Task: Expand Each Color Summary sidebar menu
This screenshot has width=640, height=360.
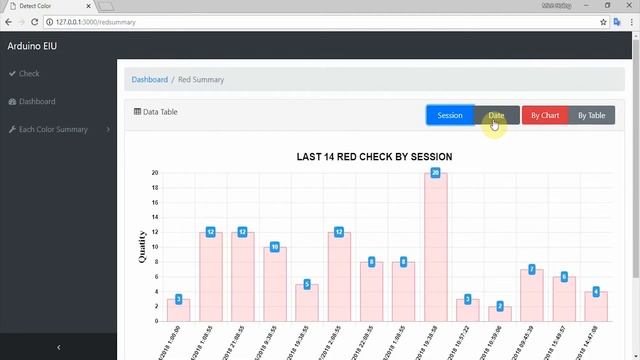Action: click(58, 129)
